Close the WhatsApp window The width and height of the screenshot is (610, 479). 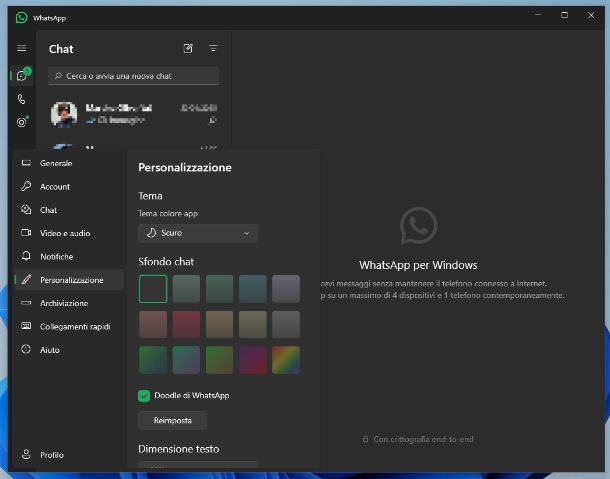point(591,15)
